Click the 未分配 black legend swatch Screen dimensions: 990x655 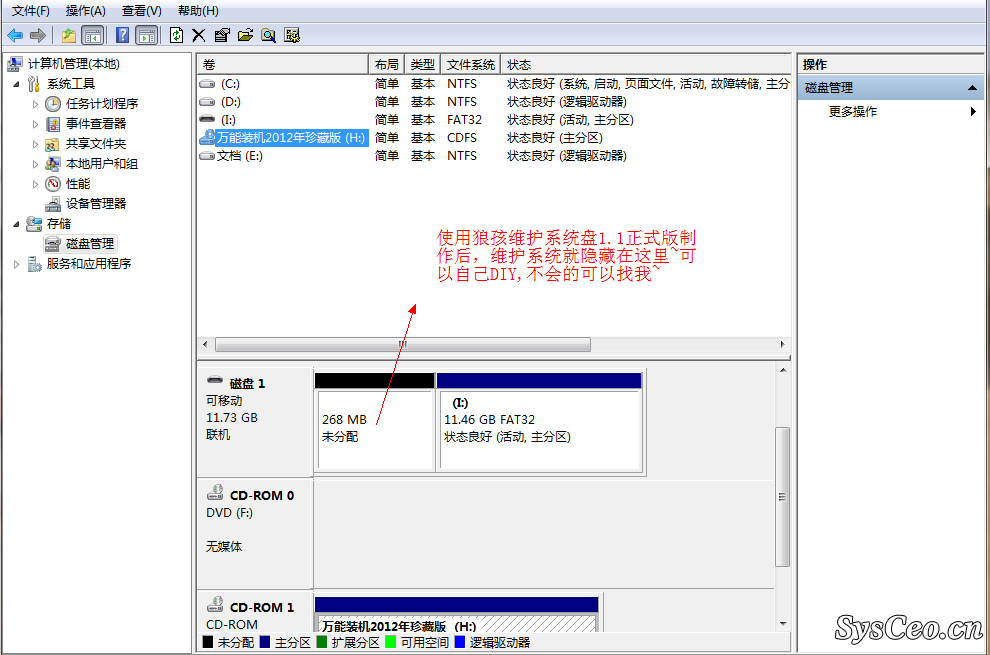pyautogui.click(x=208, y=642)
